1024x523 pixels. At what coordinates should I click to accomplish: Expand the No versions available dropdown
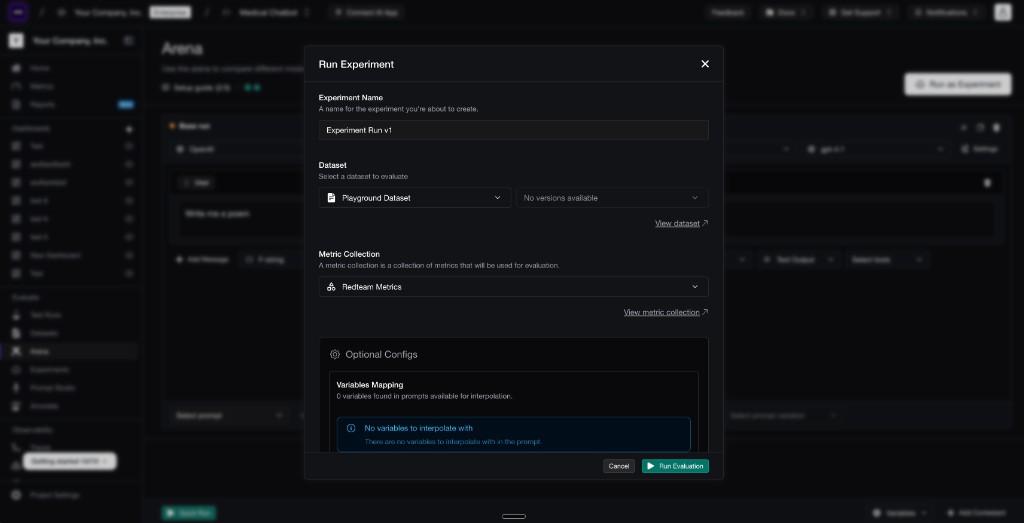point(612,198)
